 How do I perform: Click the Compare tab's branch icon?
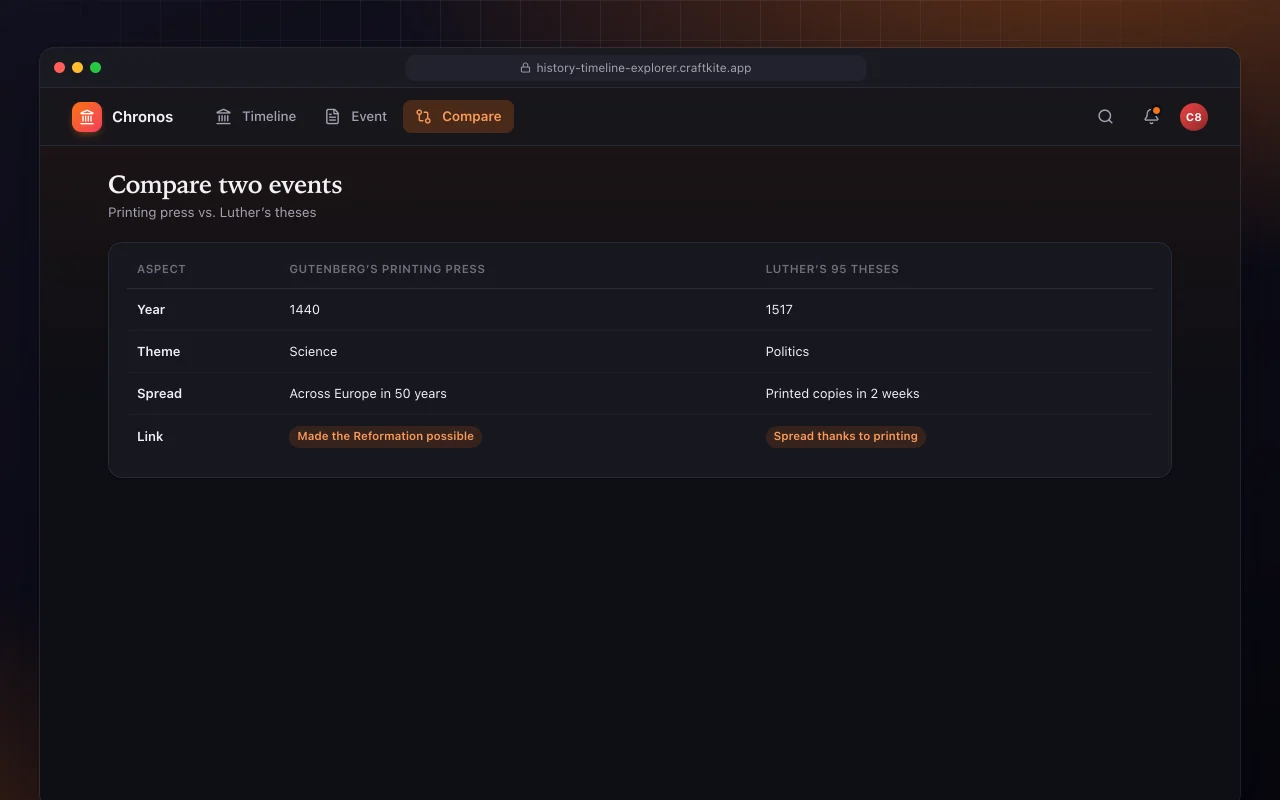(424, 117)
